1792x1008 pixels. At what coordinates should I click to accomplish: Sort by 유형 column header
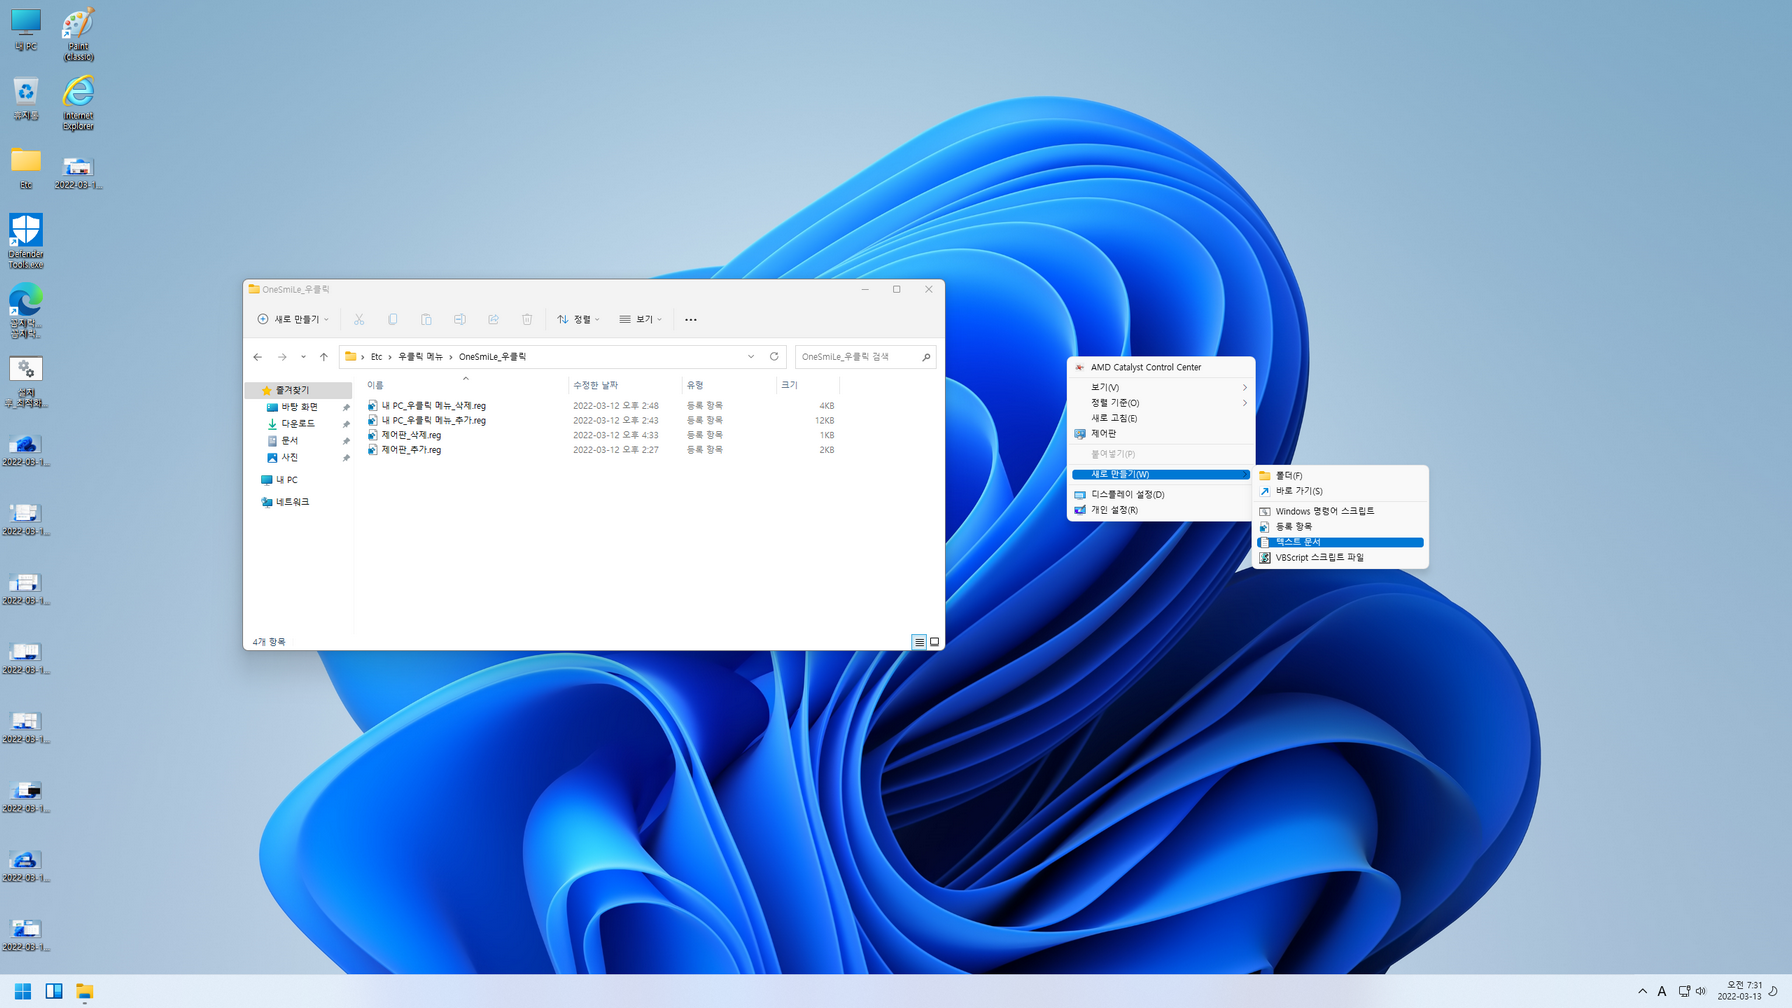point(728,385)
